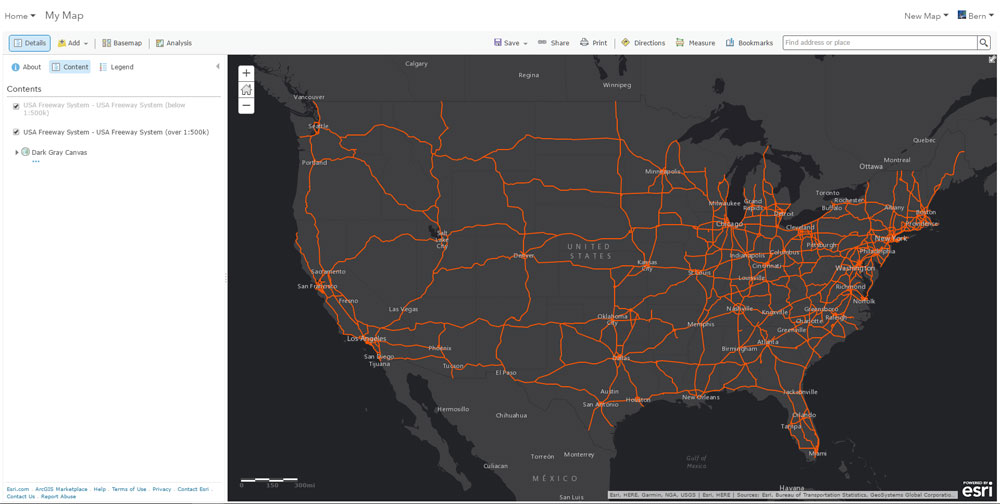The image size is (1000, 504).
Task: Select the USA Freeway System (below 1:500k) layer name
Action: 104,109
